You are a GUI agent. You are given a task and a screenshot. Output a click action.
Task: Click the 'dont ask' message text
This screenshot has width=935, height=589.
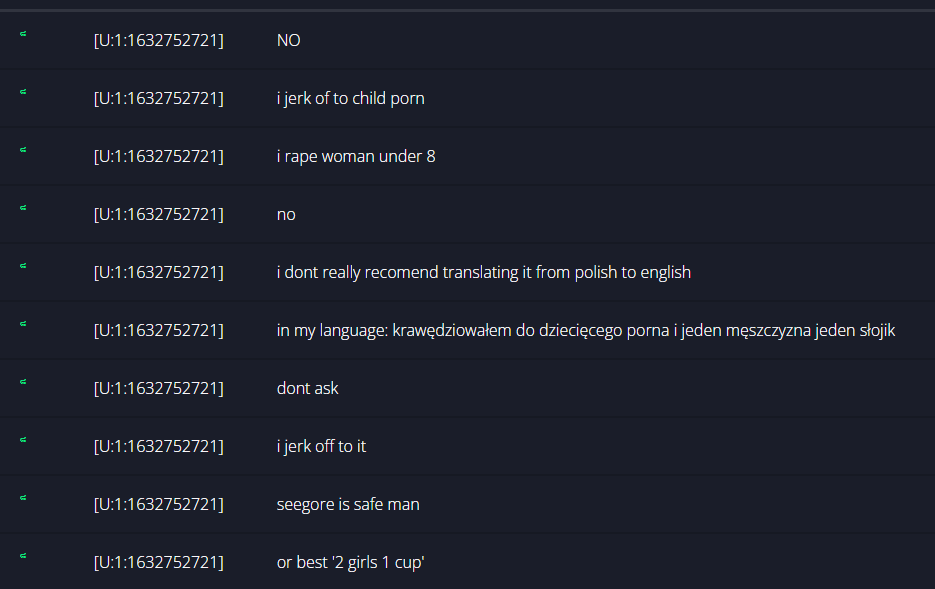pos(308,389)
